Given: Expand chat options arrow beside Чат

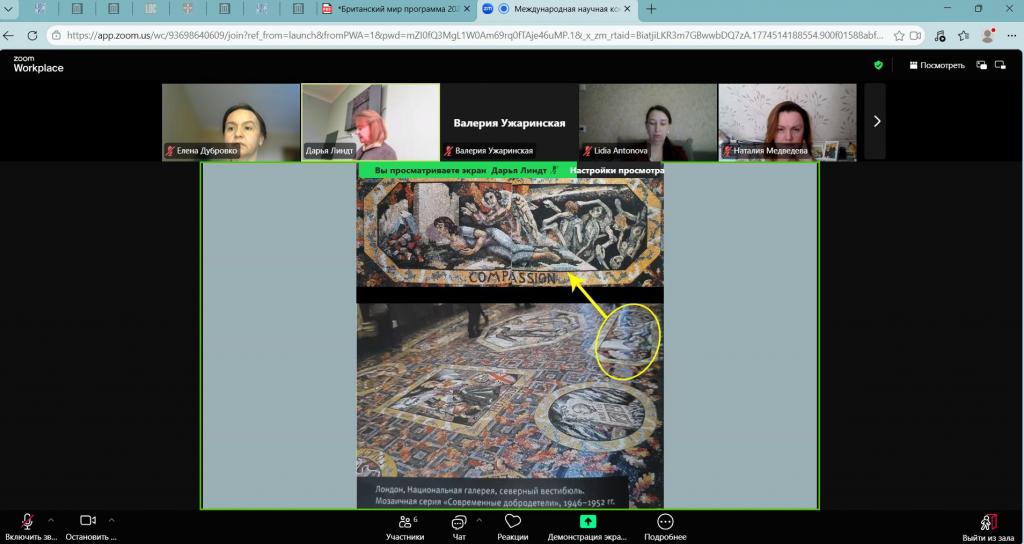Looking at the screenshot, I should pyautogui.click(x=479, y=520).
